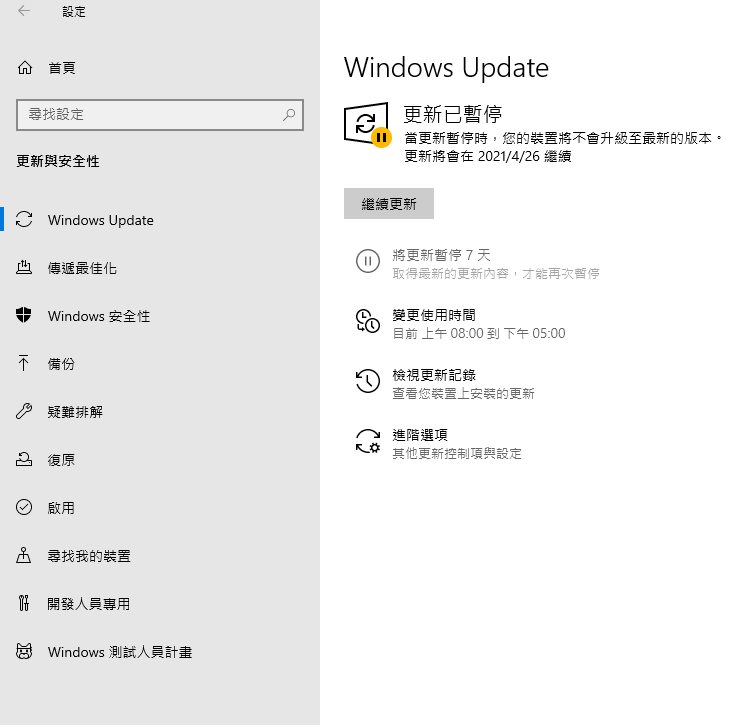Viewport: 751px width, 725px height.
Task: Open 開發人員專用 page
Action: tap(160, 603)
